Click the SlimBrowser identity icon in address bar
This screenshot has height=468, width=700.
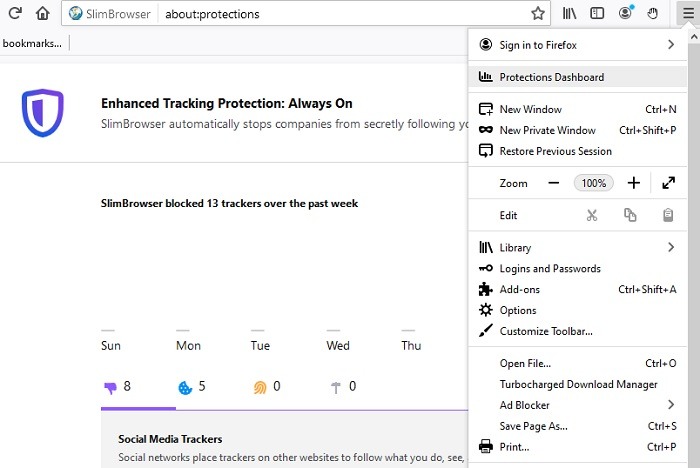[75, 13]
